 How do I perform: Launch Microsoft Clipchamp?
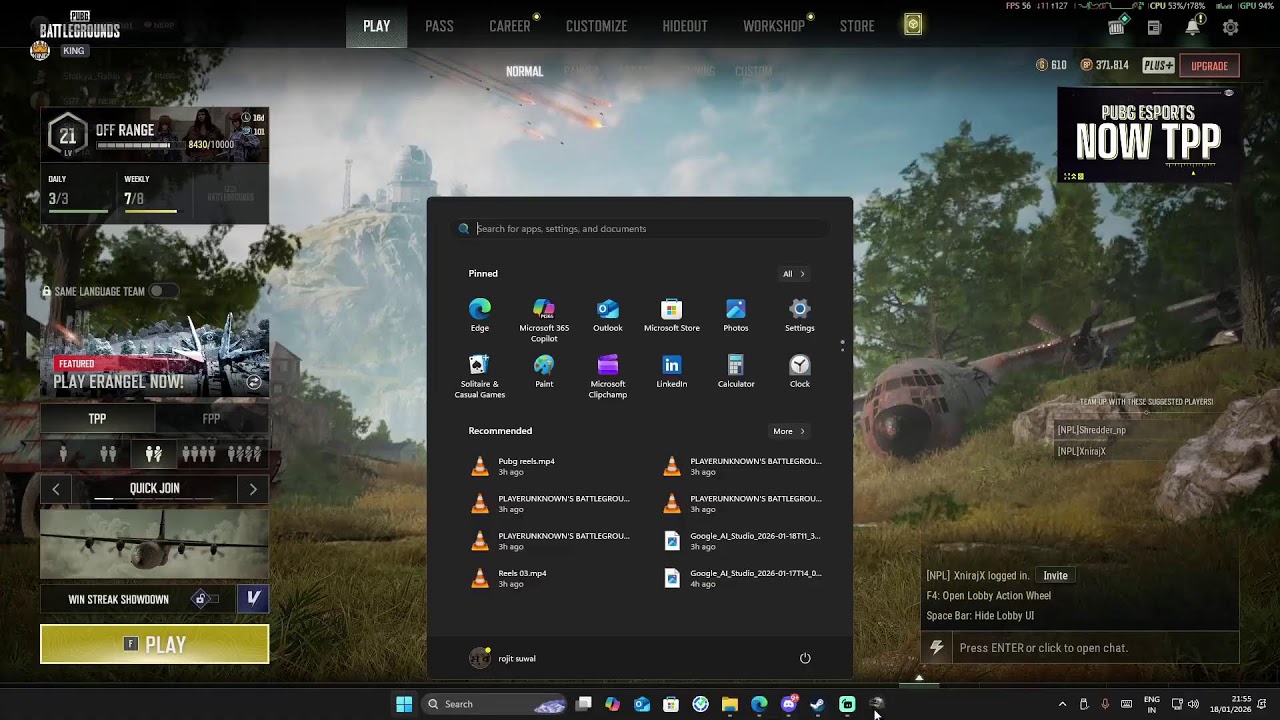pyautogui.click(x=608, y=376)
